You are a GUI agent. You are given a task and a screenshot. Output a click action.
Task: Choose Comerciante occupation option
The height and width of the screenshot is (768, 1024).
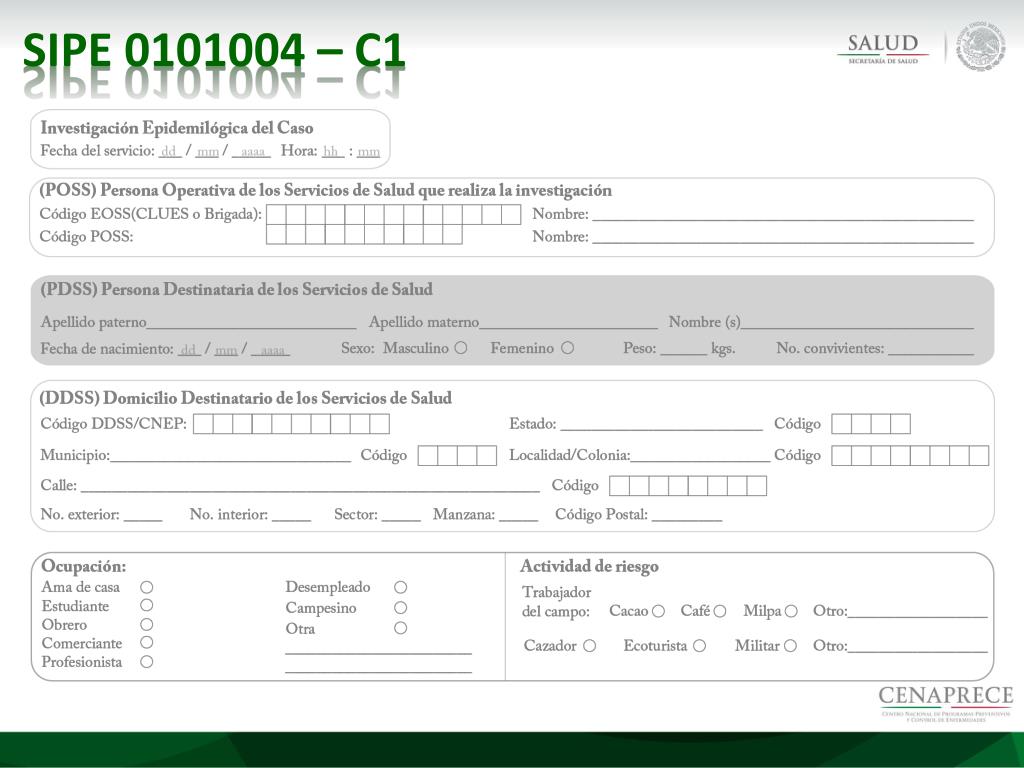(x=147, y=643)
